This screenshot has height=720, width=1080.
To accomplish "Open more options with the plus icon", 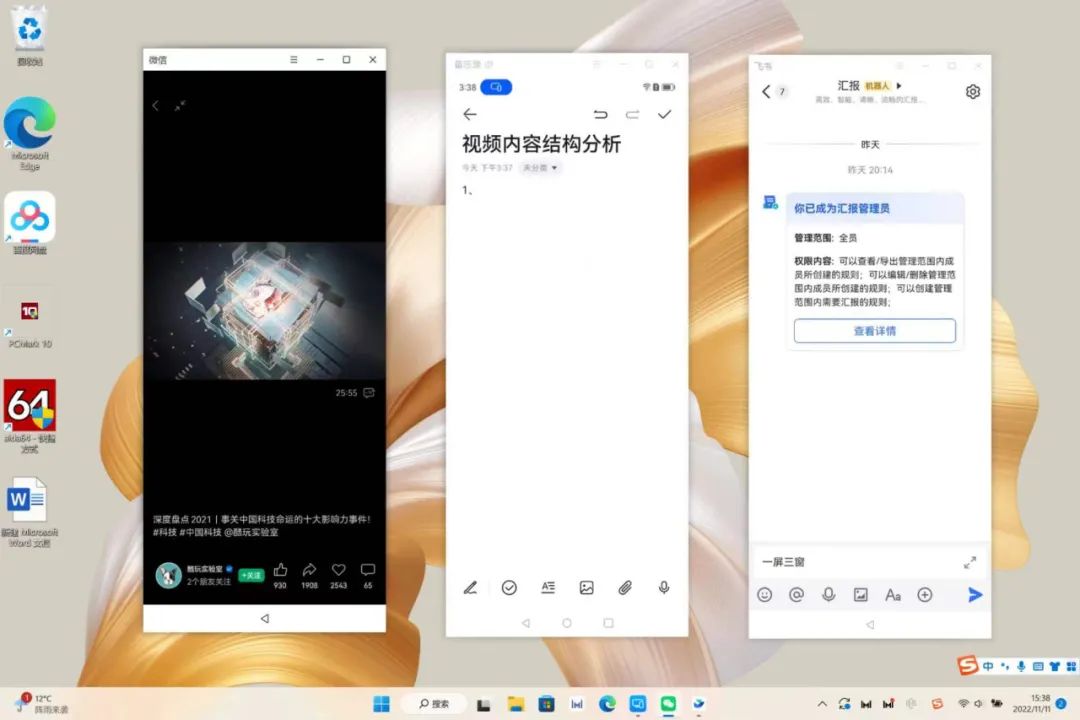I will (x=925, y=595).
